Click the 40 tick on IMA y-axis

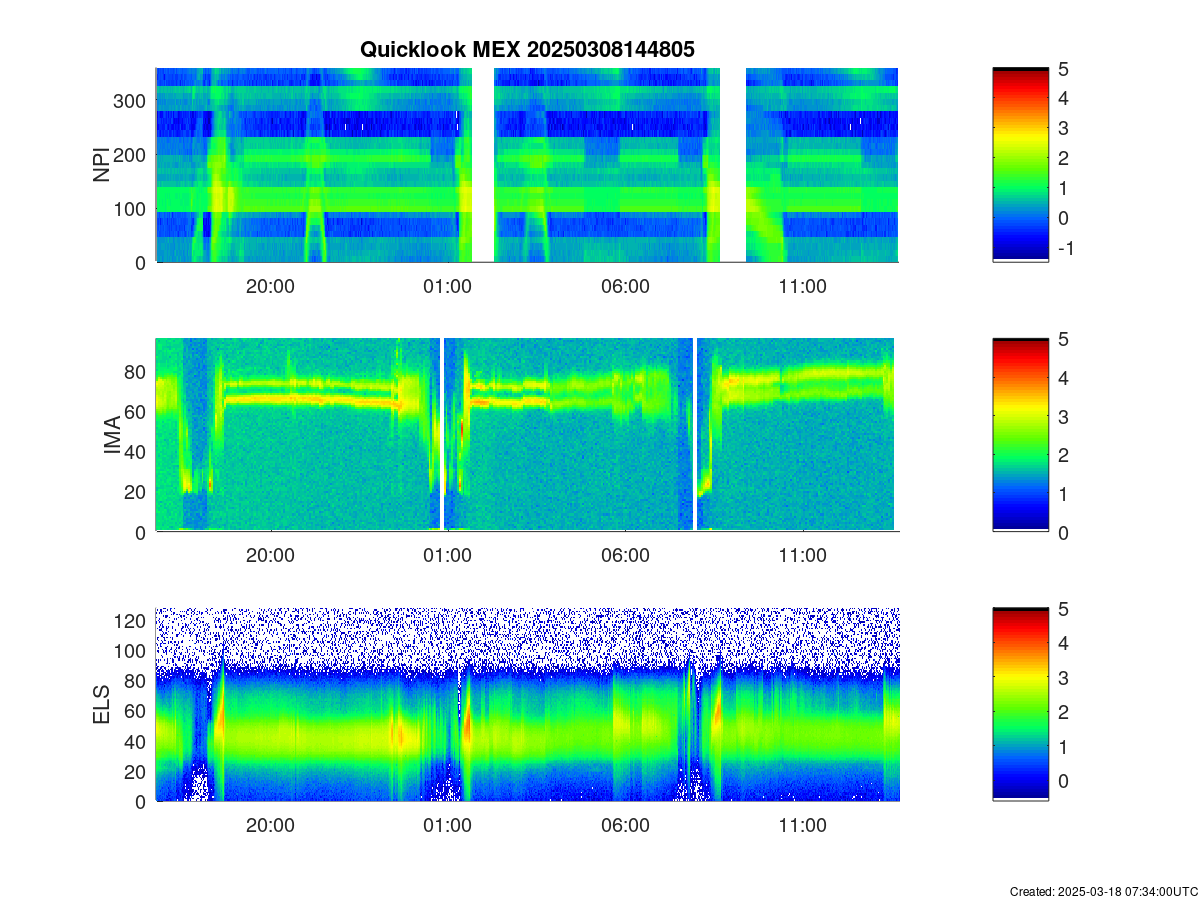[137, 452]
